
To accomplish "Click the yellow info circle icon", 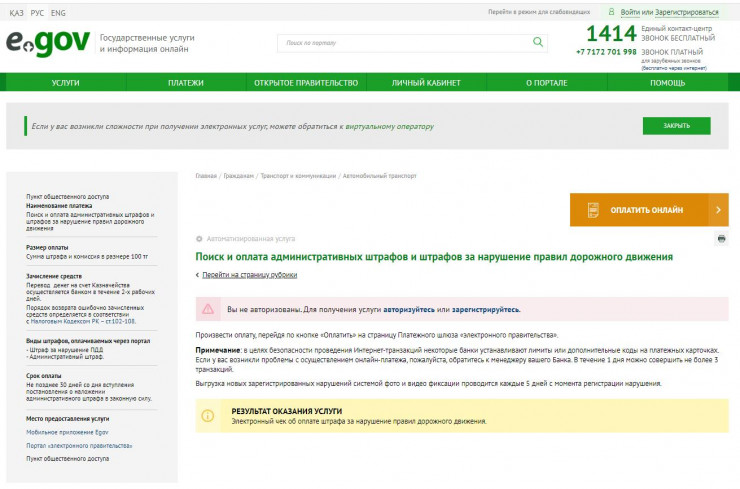I will (x=208, y=415).
